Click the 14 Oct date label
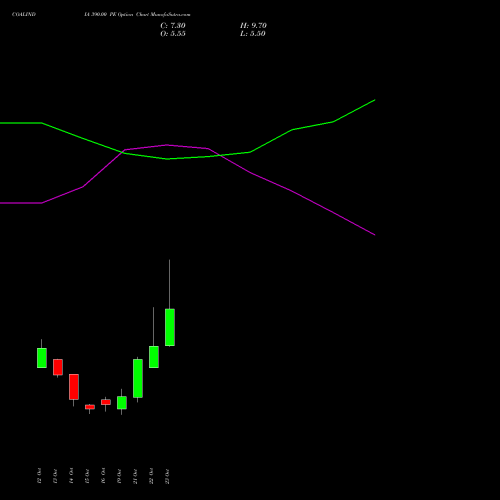The height and width of the screenshot is (500, 500). (x=71, y=476)
